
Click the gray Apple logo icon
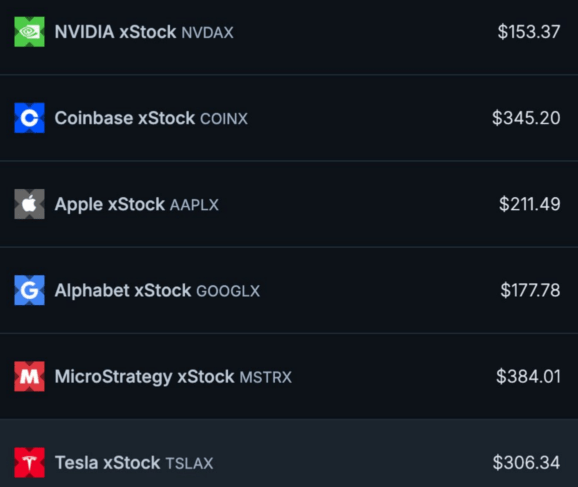click(x=29, y=204)
